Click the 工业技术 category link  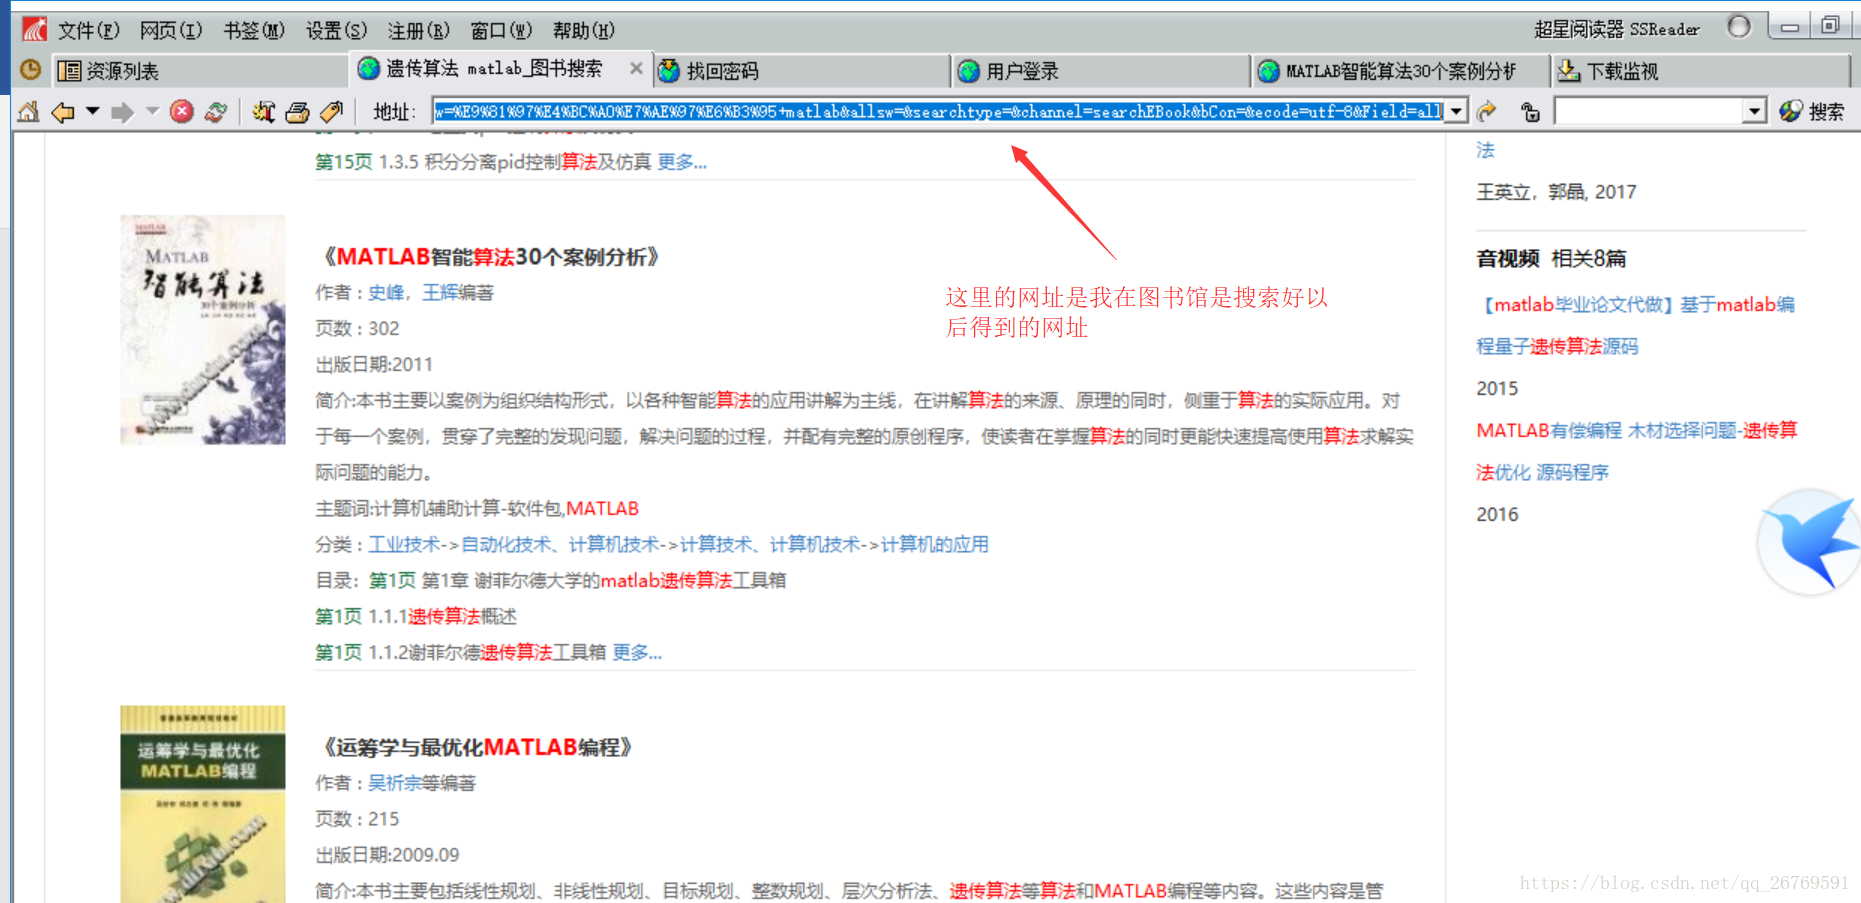point(404,544)
